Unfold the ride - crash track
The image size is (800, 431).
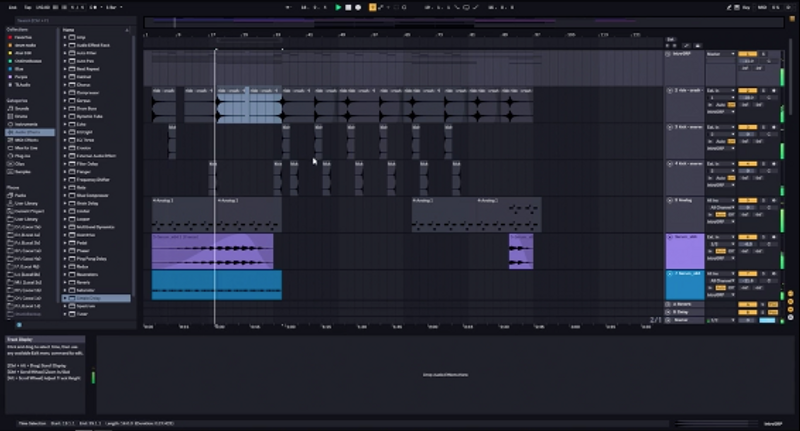tap(670, 91)
